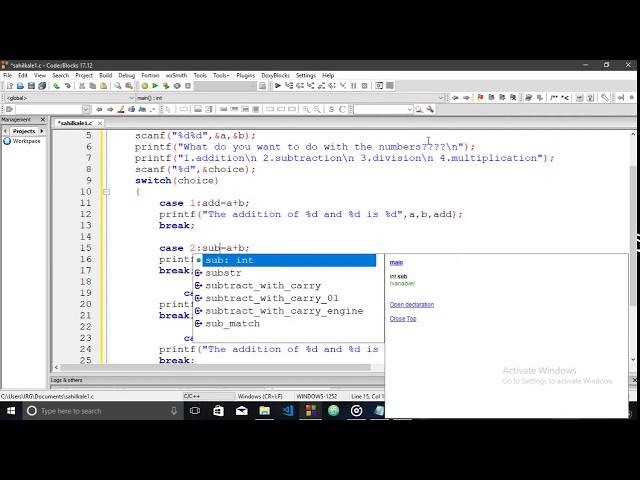Close the sahilkale1.c tab
640x480 pixels.
pyautogui.click(x=100, y=123)
